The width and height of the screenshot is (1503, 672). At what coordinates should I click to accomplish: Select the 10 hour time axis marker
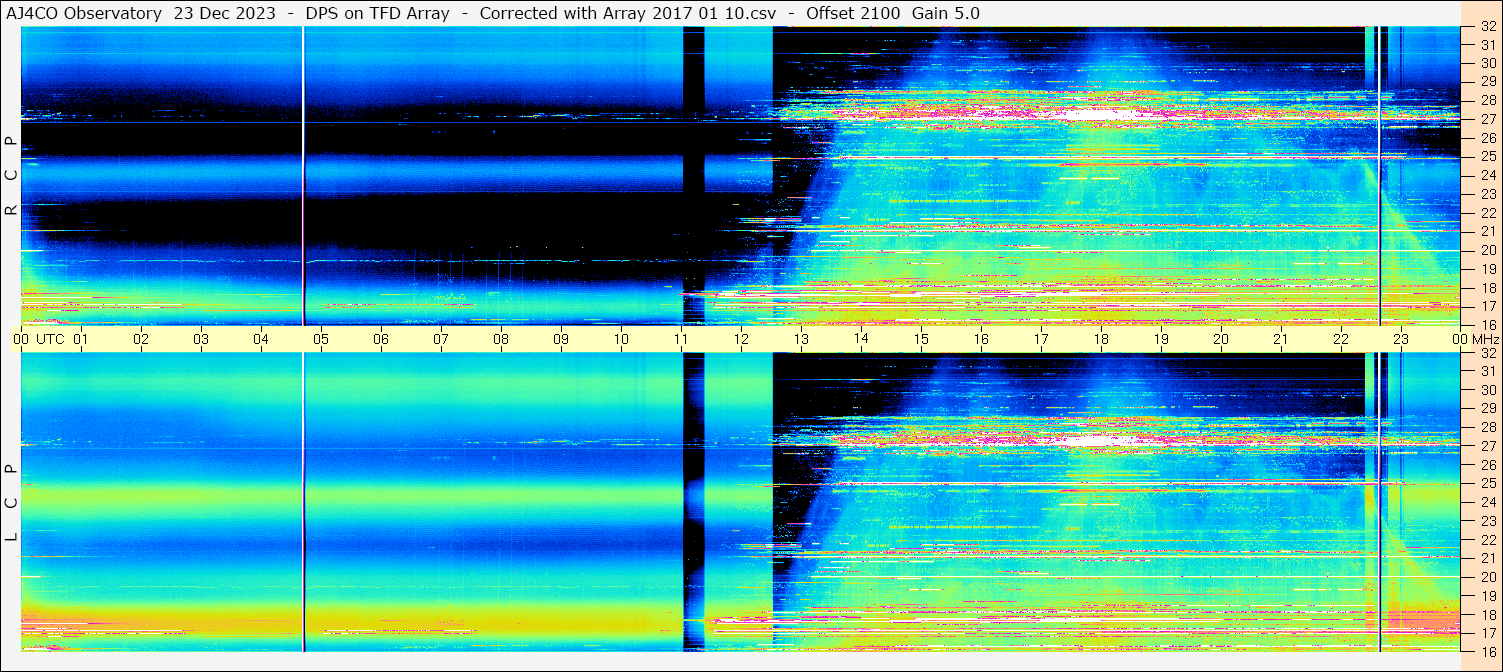click(621, 339)
